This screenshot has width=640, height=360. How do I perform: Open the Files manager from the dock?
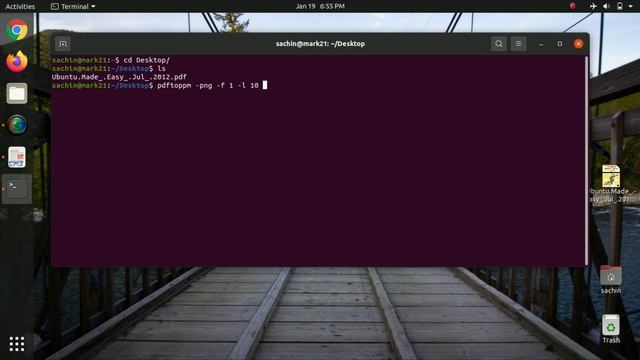[17, 93]
